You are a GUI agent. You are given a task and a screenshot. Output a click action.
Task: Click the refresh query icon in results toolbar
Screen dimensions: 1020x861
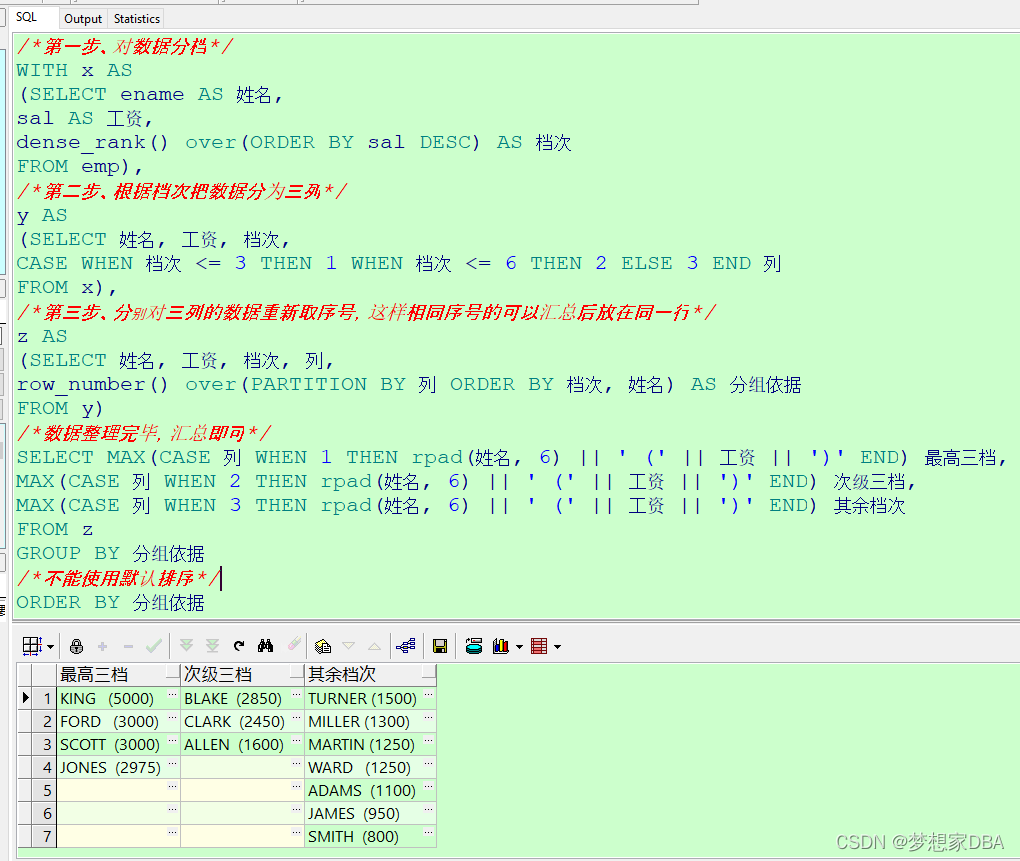tap(238, 645)
